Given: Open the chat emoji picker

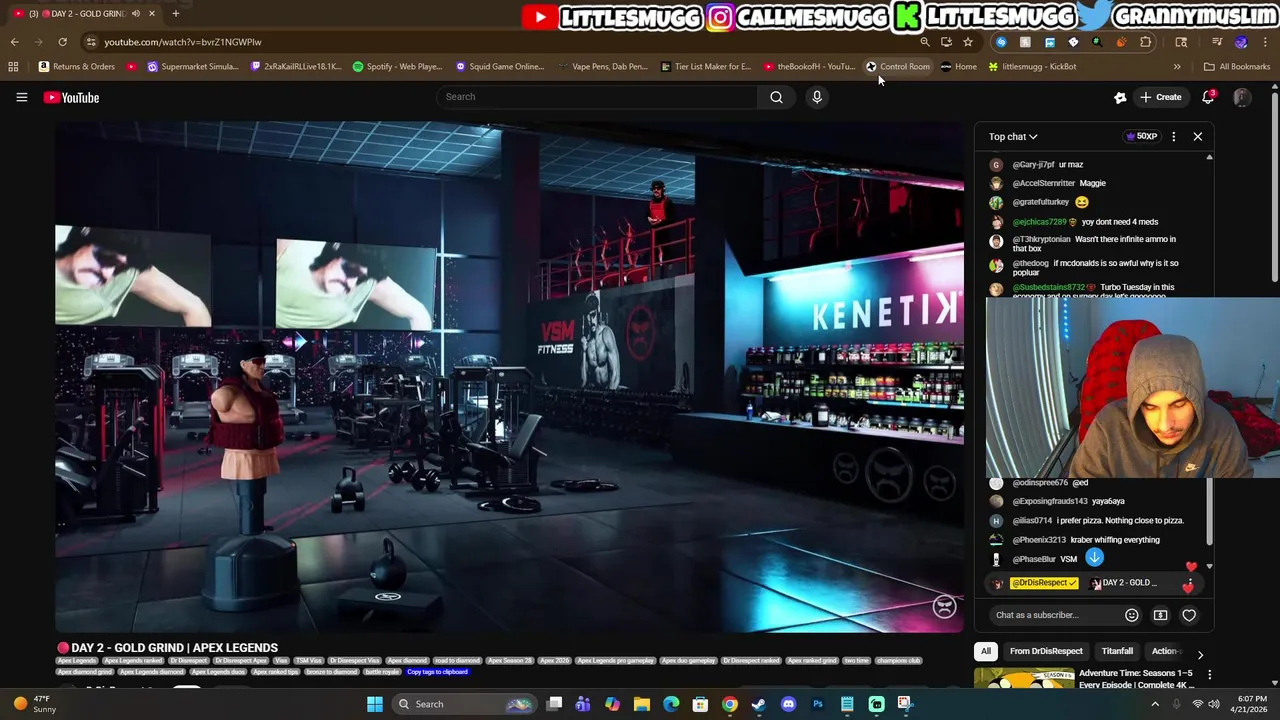Looking at the screenshot, I should (1131, 615).
